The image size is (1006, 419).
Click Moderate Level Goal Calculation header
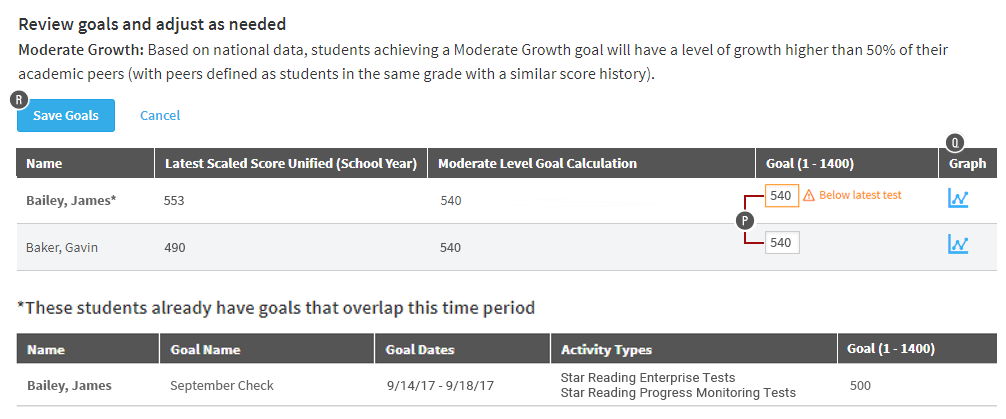click(537, 163)
